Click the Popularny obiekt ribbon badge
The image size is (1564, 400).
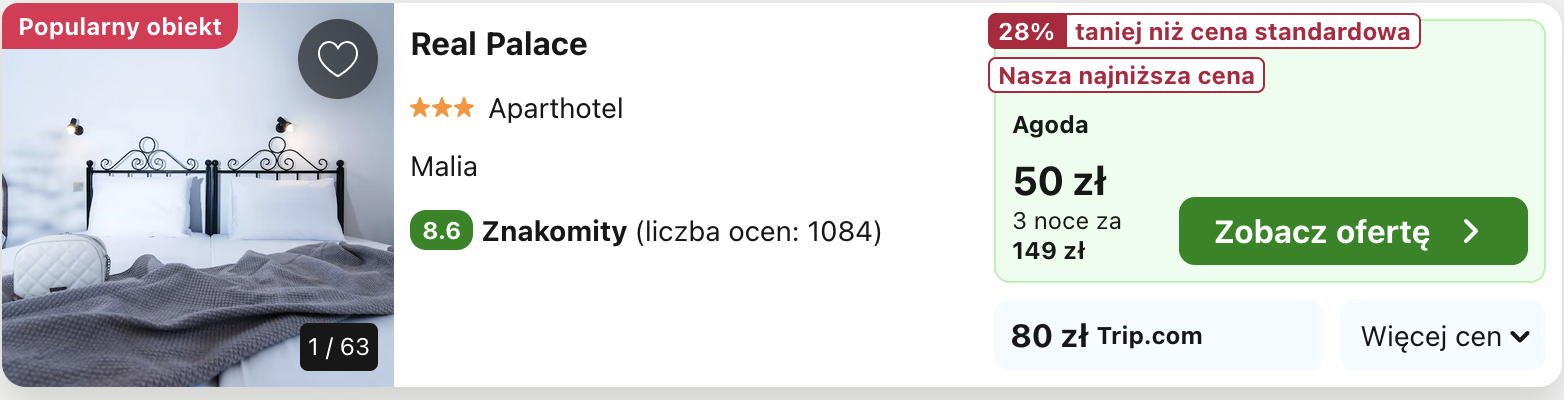pos(120,26)
